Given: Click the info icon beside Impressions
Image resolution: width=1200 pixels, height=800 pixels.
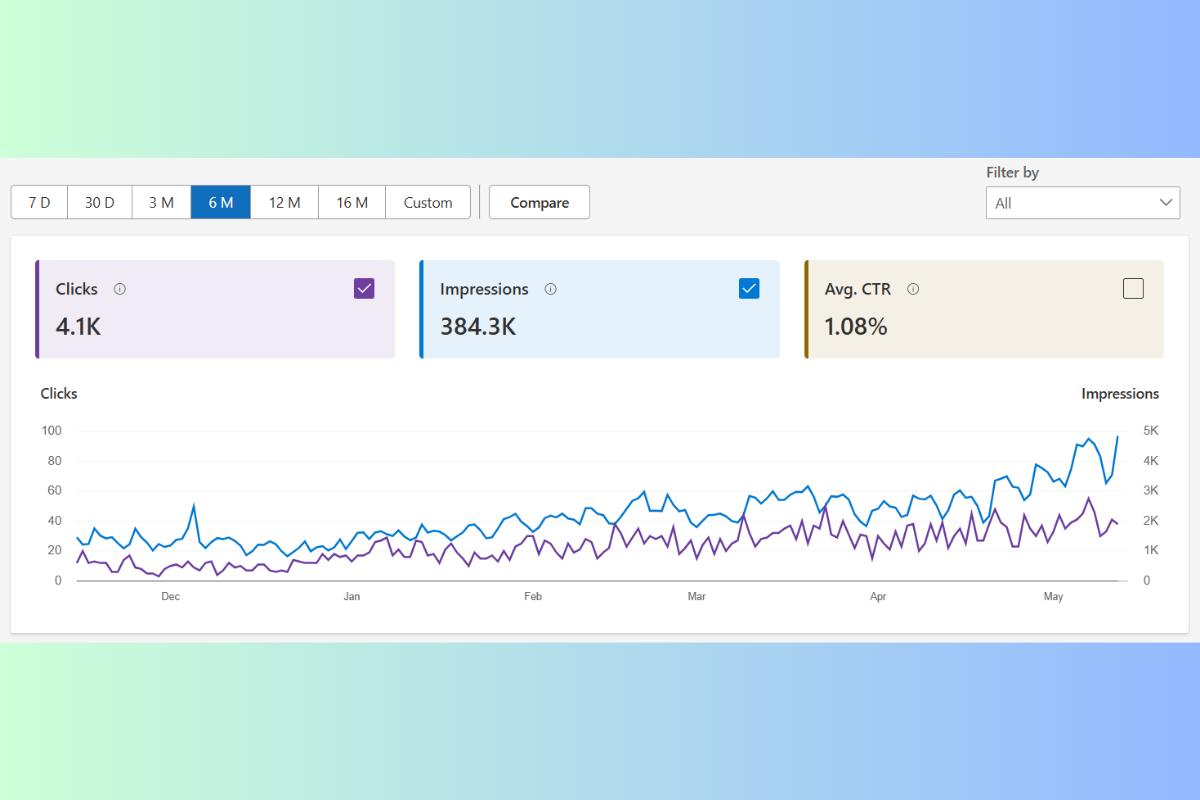Looking at the screenshot, I should point(550,289).
